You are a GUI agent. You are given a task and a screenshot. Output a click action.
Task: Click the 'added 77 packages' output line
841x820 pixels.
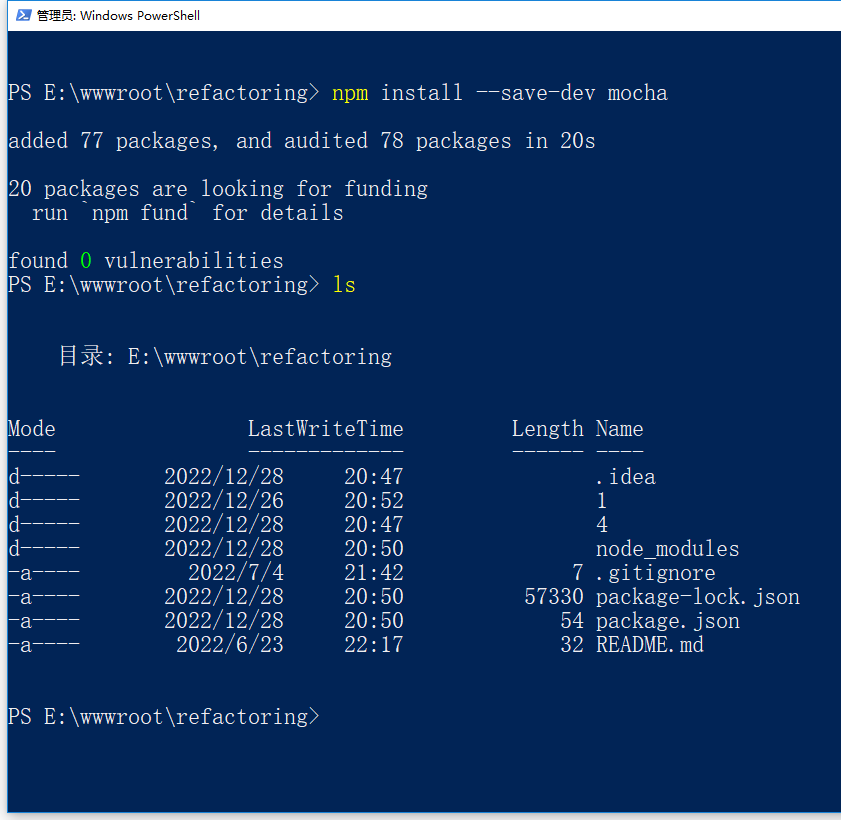[x=301, y=141]
